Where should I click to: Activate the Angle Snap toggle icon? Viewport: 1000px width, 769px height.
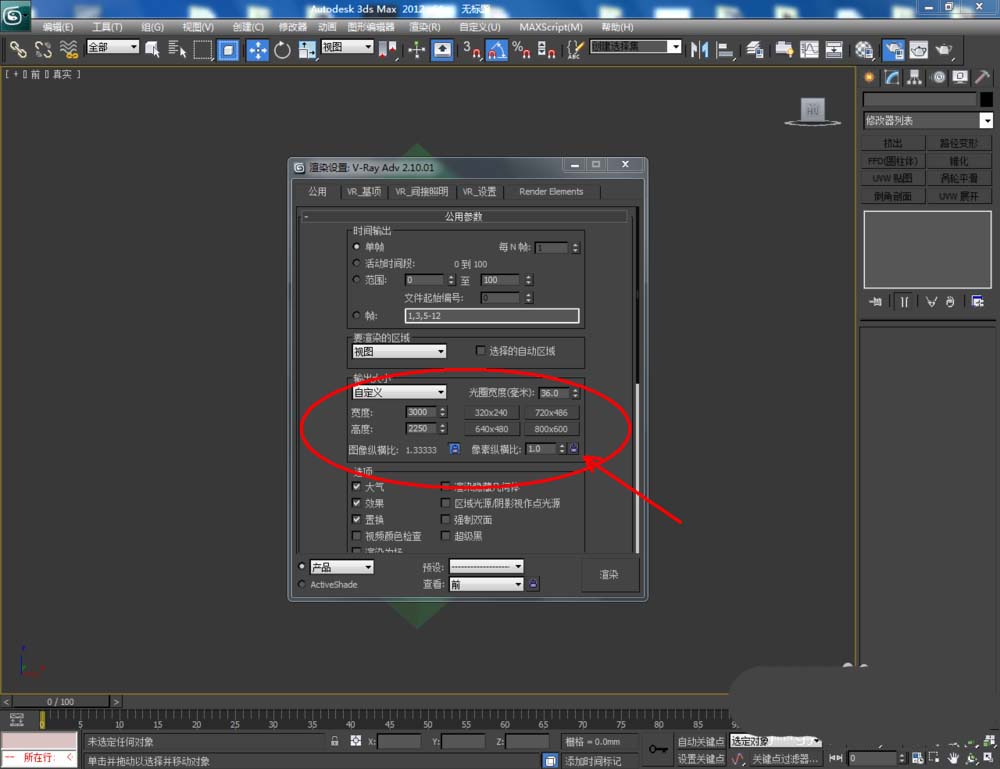click(x=497, y=49)
